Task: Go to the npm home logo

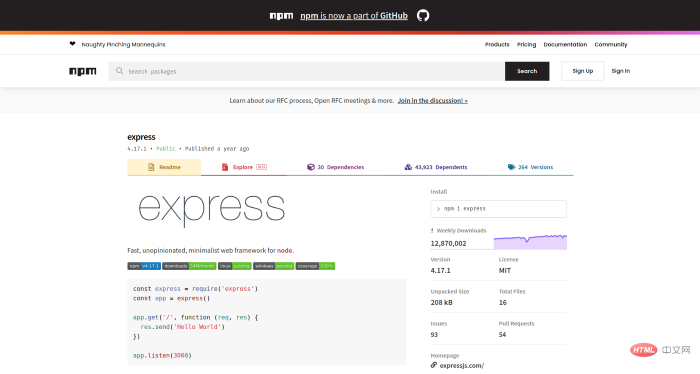Action: point(83,71)
